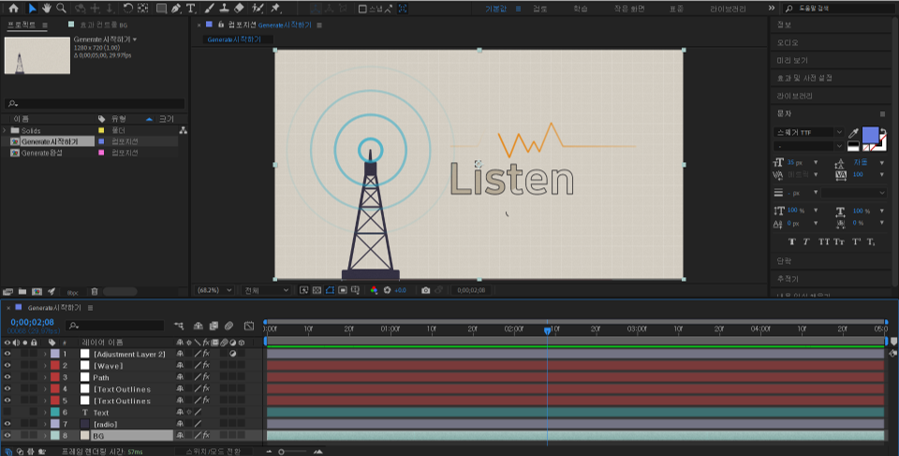This screenshot has width=899, height=456.
Task: Click the region of interest icon
Action: 343,290
